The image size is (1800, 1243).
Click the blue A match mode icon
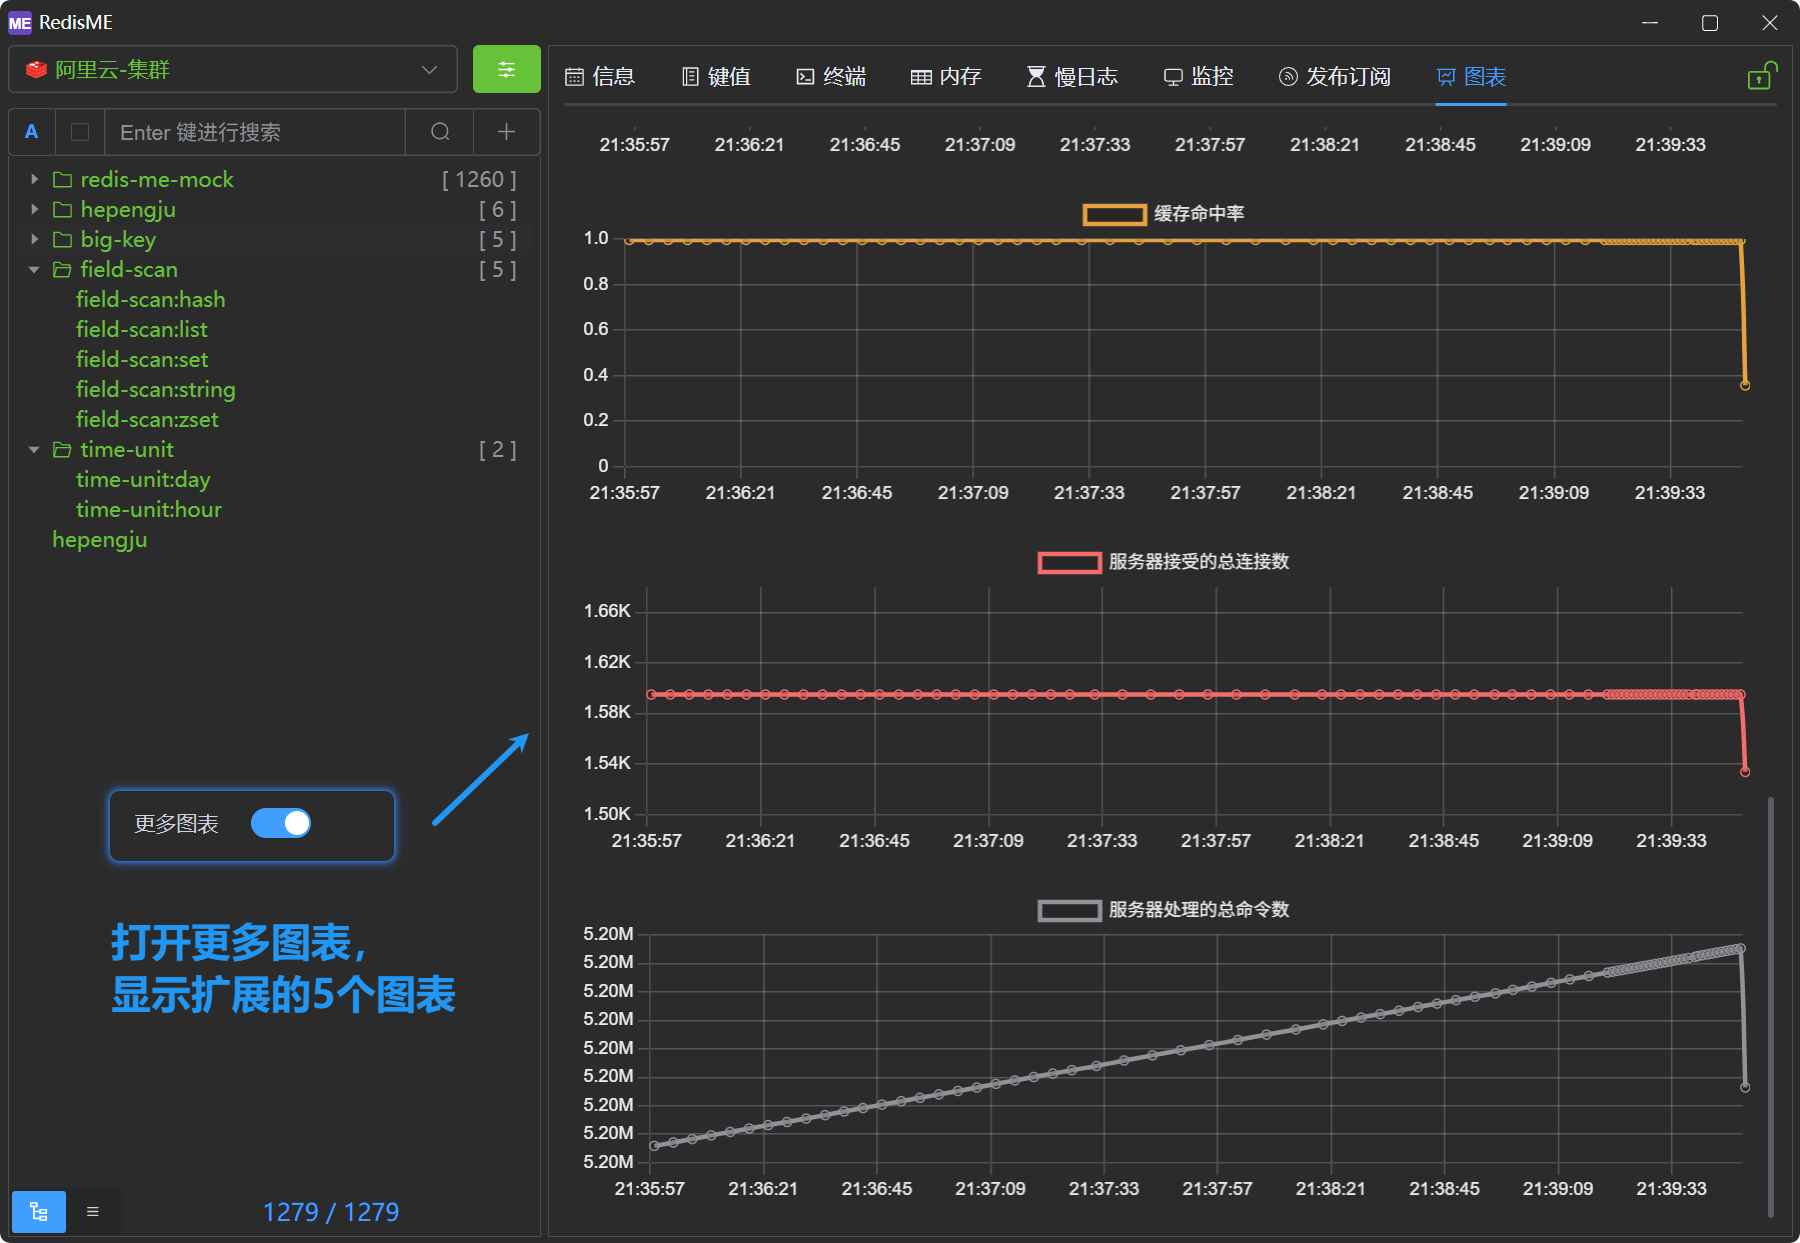point(32,132)
